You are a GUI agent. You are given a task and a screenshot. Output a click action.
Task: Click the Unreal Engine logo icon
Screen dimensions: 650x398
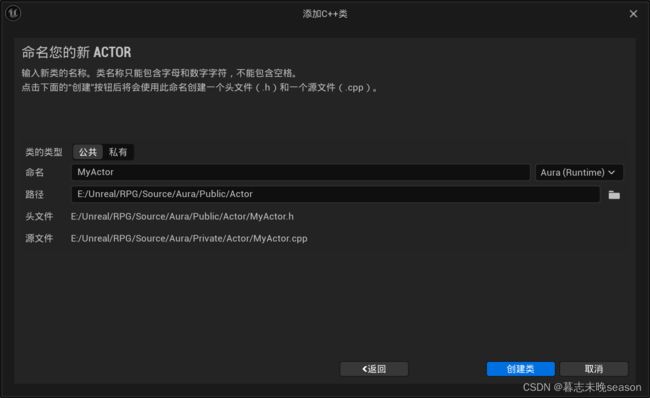(x=13, y=13)
